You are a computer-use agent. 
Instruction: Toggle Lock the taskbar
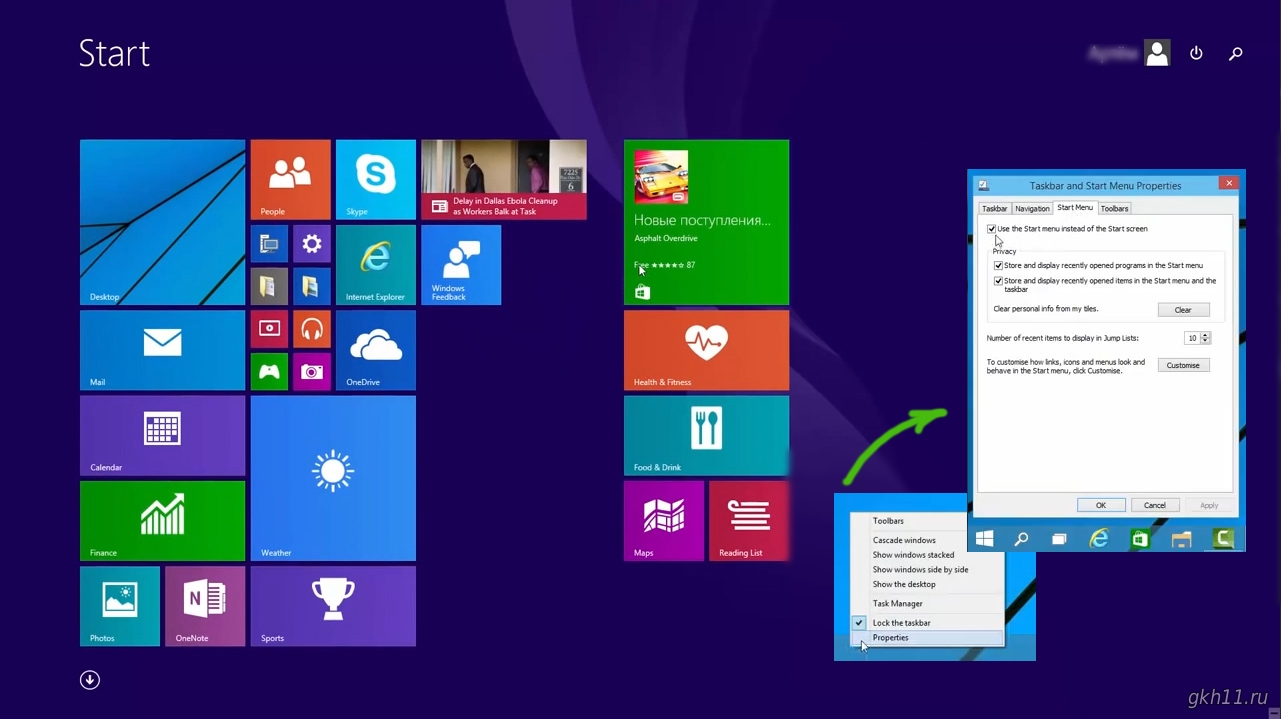pyautogui.click(x=927, y=623)
